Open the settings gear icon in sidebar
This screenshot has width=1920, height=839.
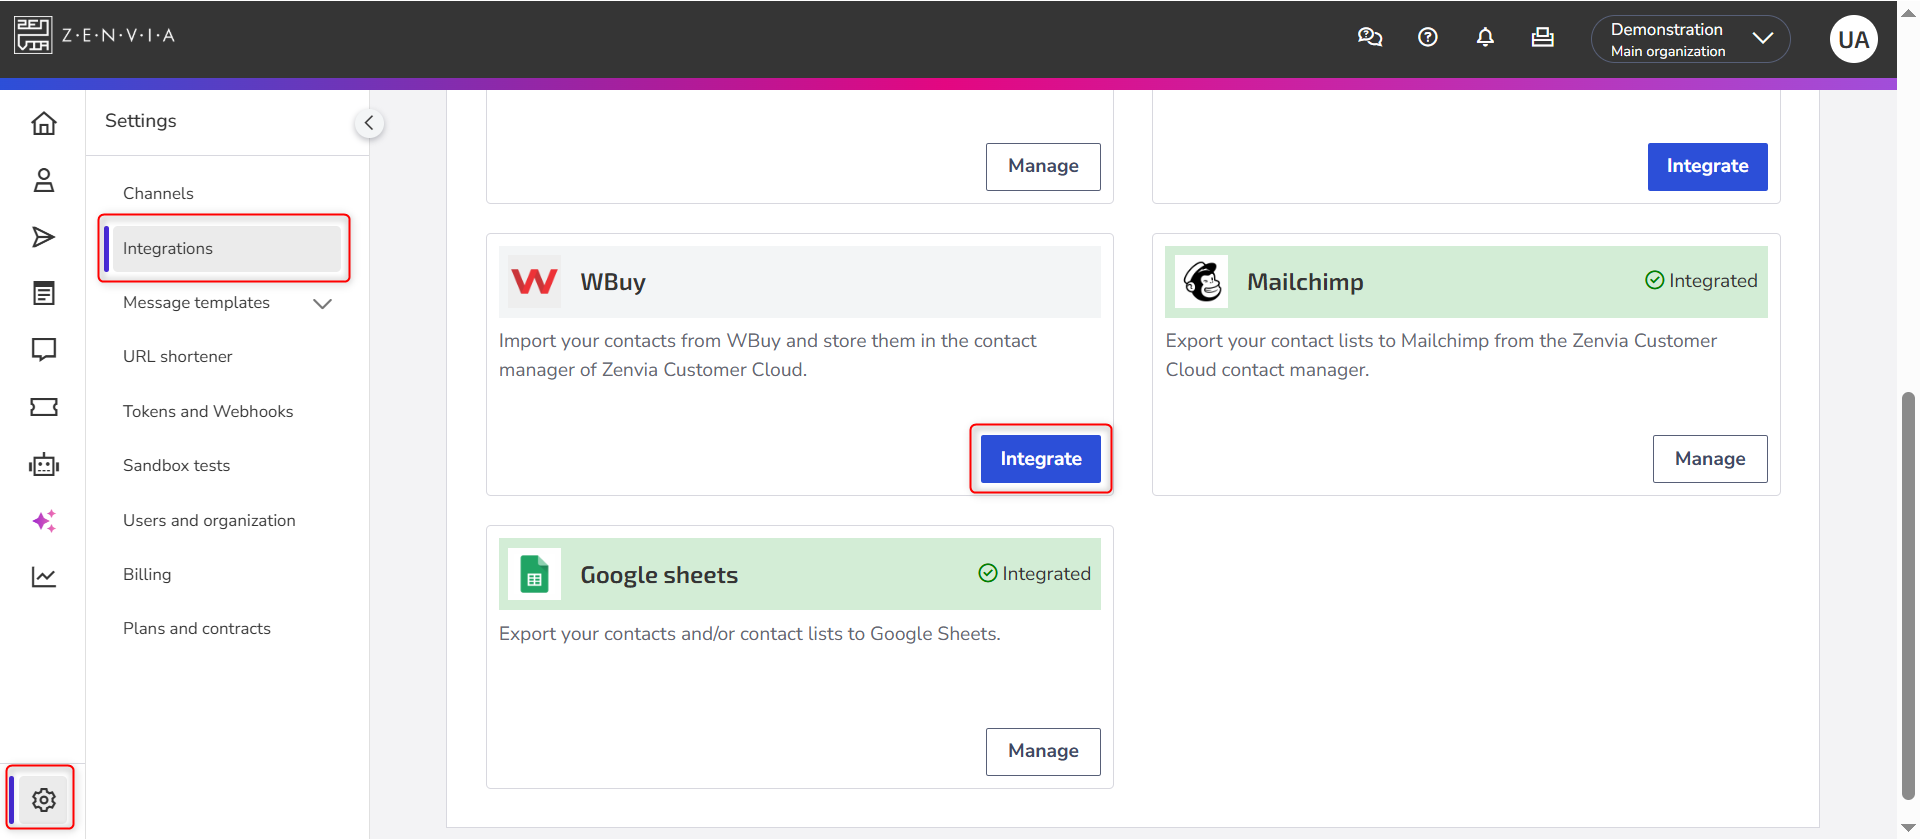44,800
